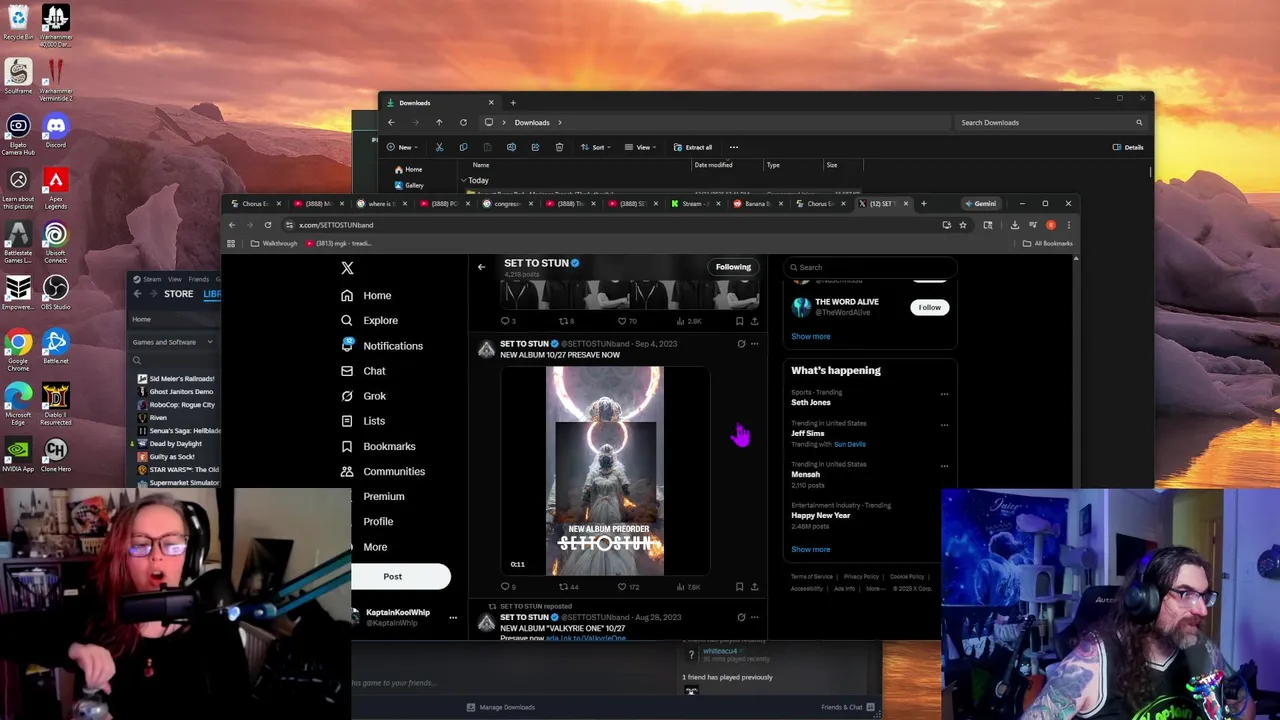Share the Sep 4, 2023 post

tap(754, 587)
